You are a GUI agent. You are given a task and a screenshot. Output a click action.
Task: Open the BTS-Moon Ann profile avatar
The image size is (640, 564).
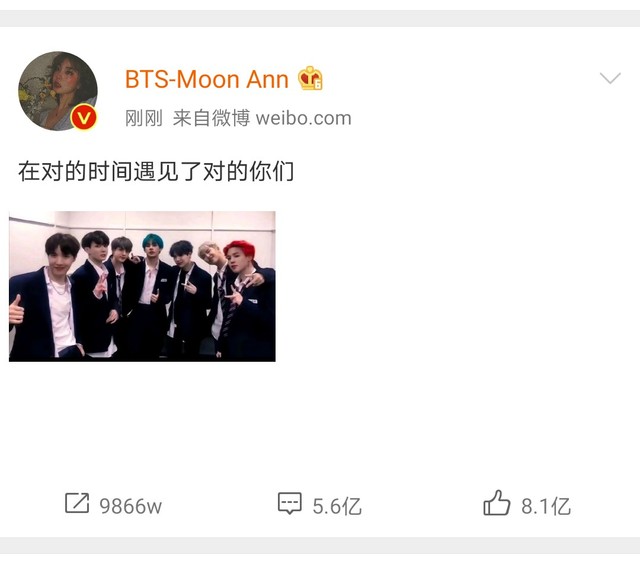coord(58,91)
